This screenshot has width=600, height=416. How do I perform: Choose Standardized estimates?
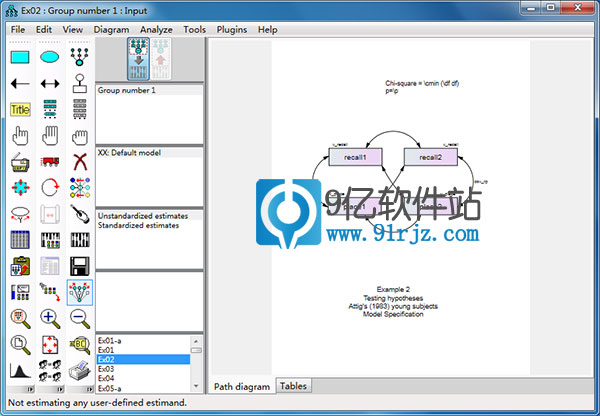tap(149, 225)
